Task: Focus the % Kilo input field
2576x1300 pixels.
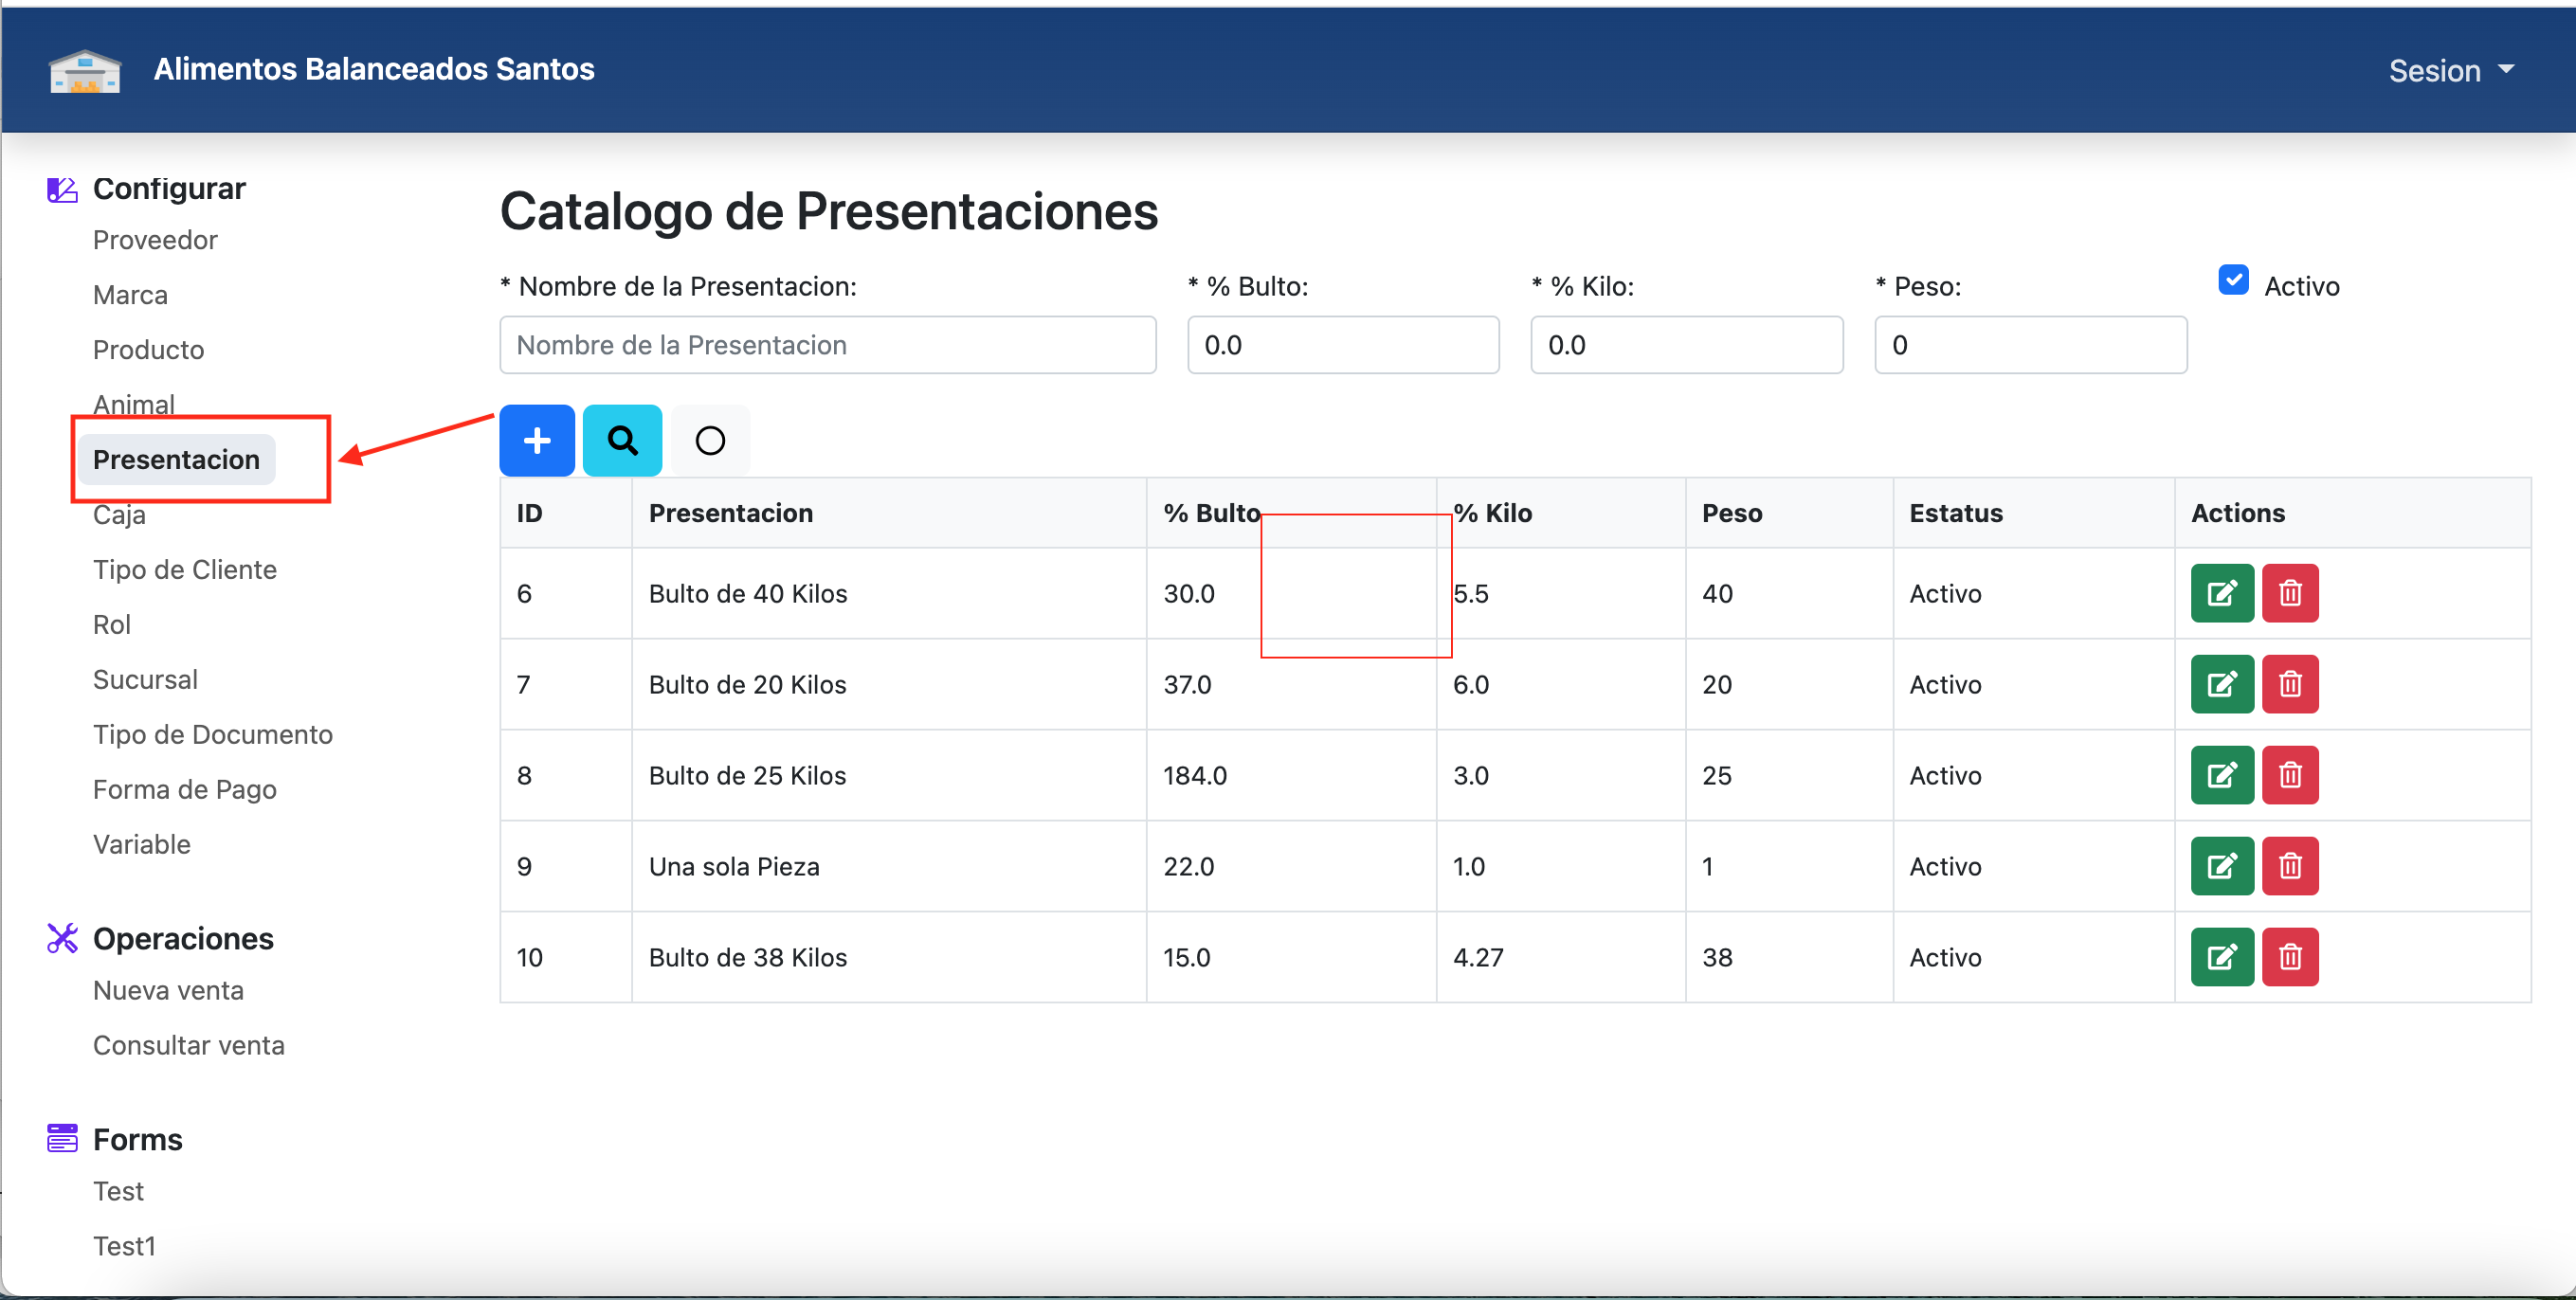Action: click(x=1687, y=345)
